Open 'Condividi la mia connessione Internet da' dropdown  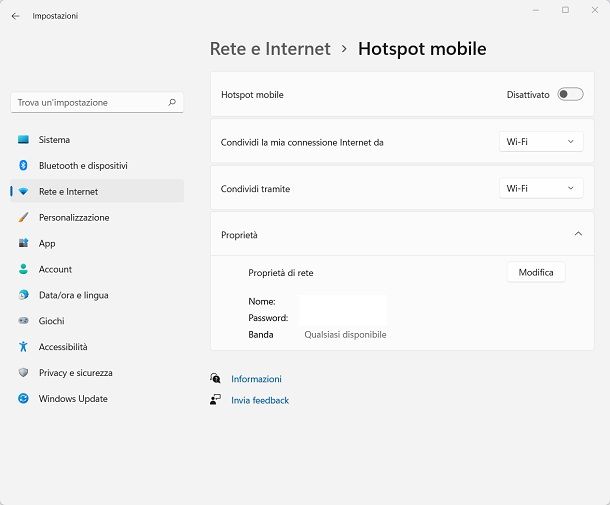click(x=541, y=142)
